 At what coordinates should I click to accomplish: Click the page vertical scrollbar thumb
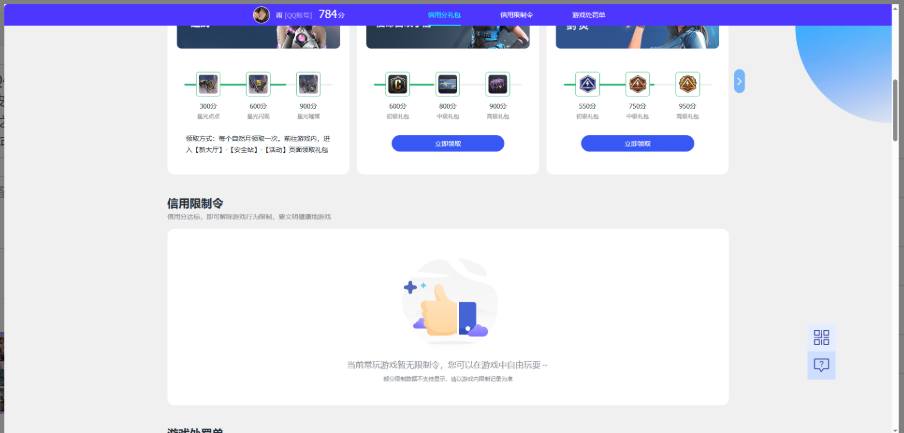[x=895, y=110]
